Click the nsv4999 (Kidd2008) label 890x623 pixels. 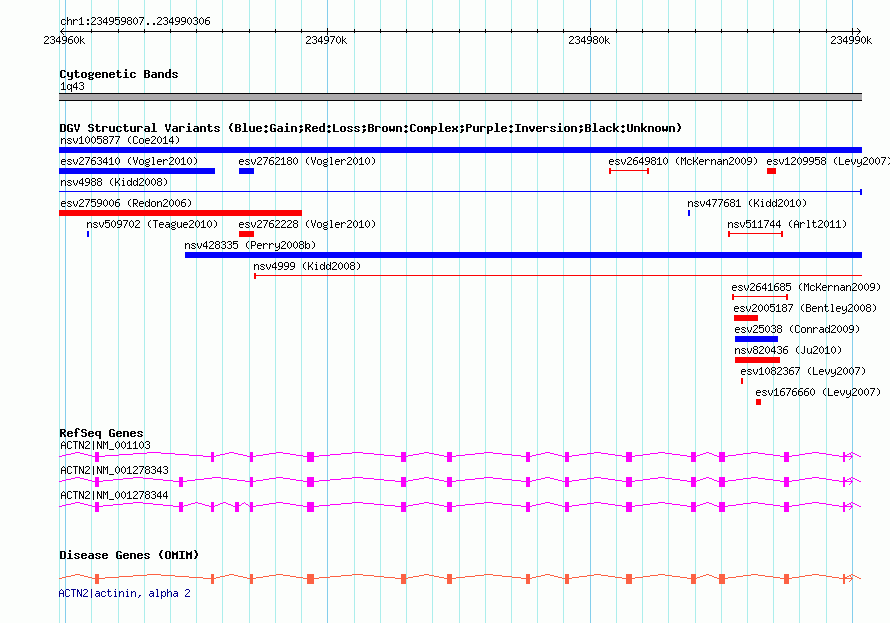coord(307,266)
